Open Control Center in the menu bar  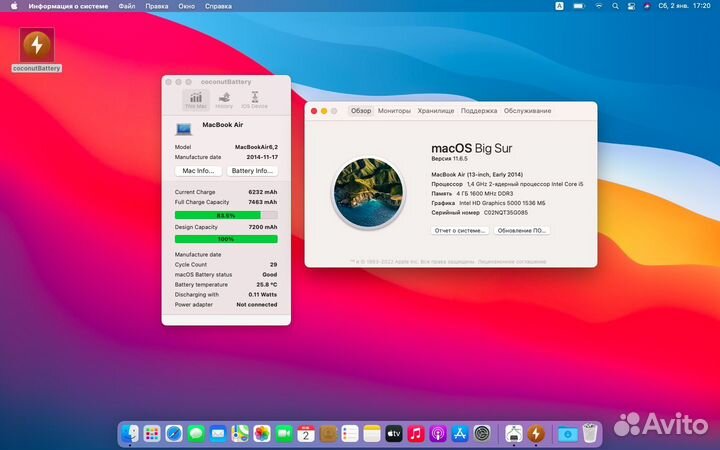(x=631, y=6)
